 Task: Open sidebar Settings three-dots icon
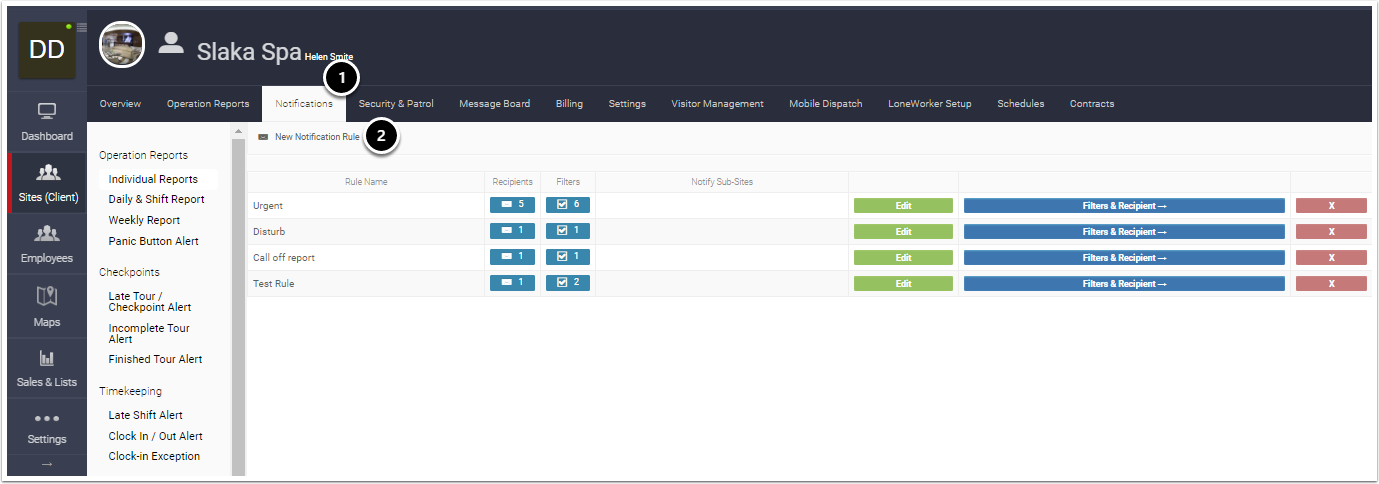point(47,418)
